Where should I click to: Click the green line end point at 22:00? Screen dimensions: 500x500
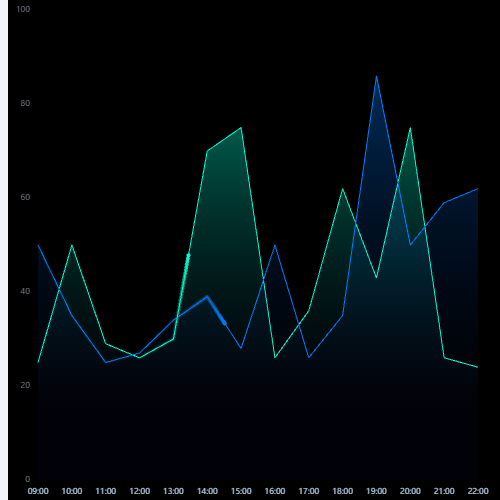478,367
